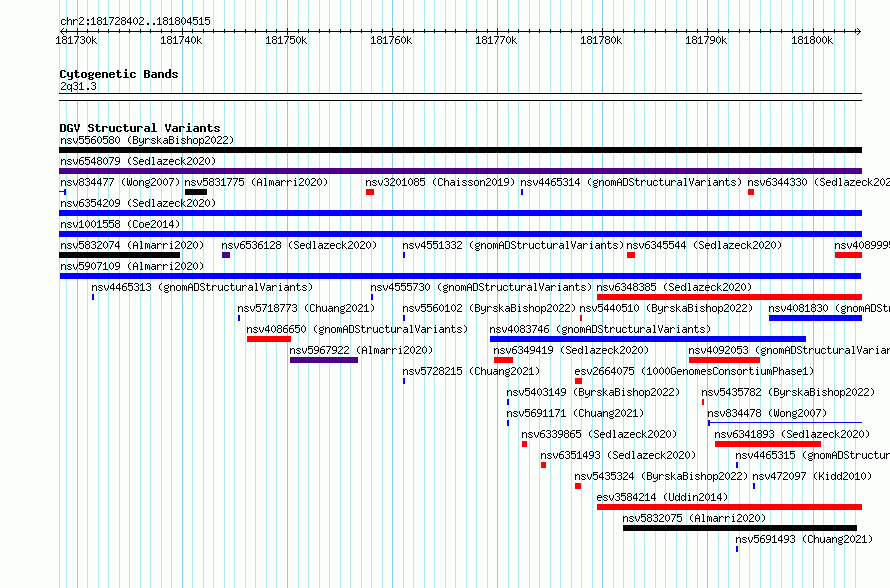Screen dimensions: 890x588
Task: Click the red bar under nsv4086650
Action: [269, 339]
